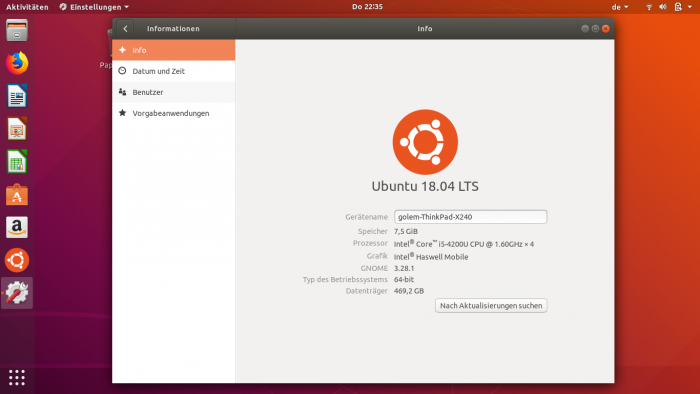Open LibreOffice Calc from the dock
The image size is (700, 394).
click(17, 162)
